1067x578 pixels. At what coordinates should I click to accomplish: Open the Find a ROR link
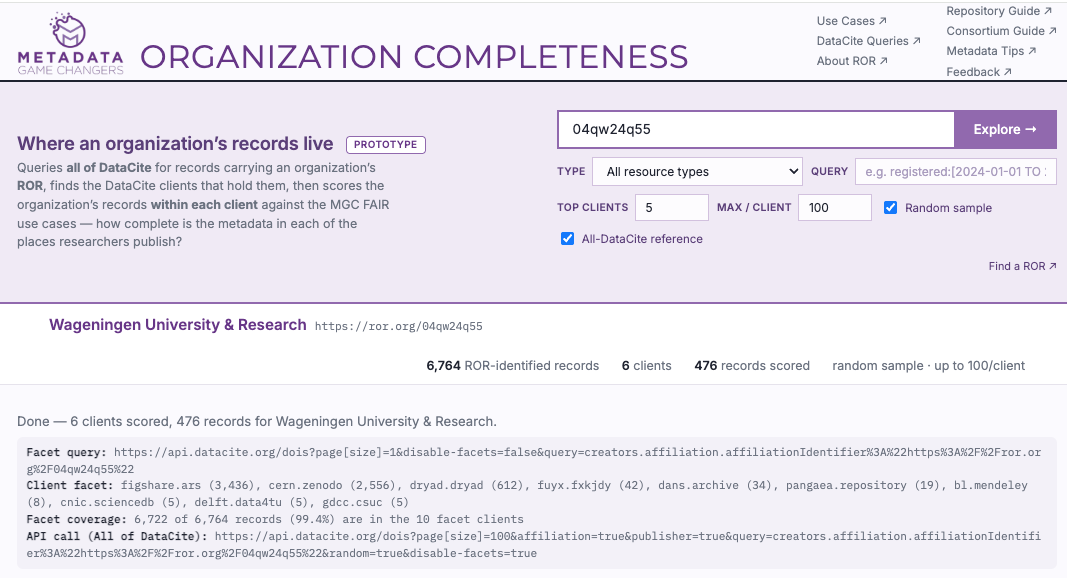click(x=1022, y=266)
